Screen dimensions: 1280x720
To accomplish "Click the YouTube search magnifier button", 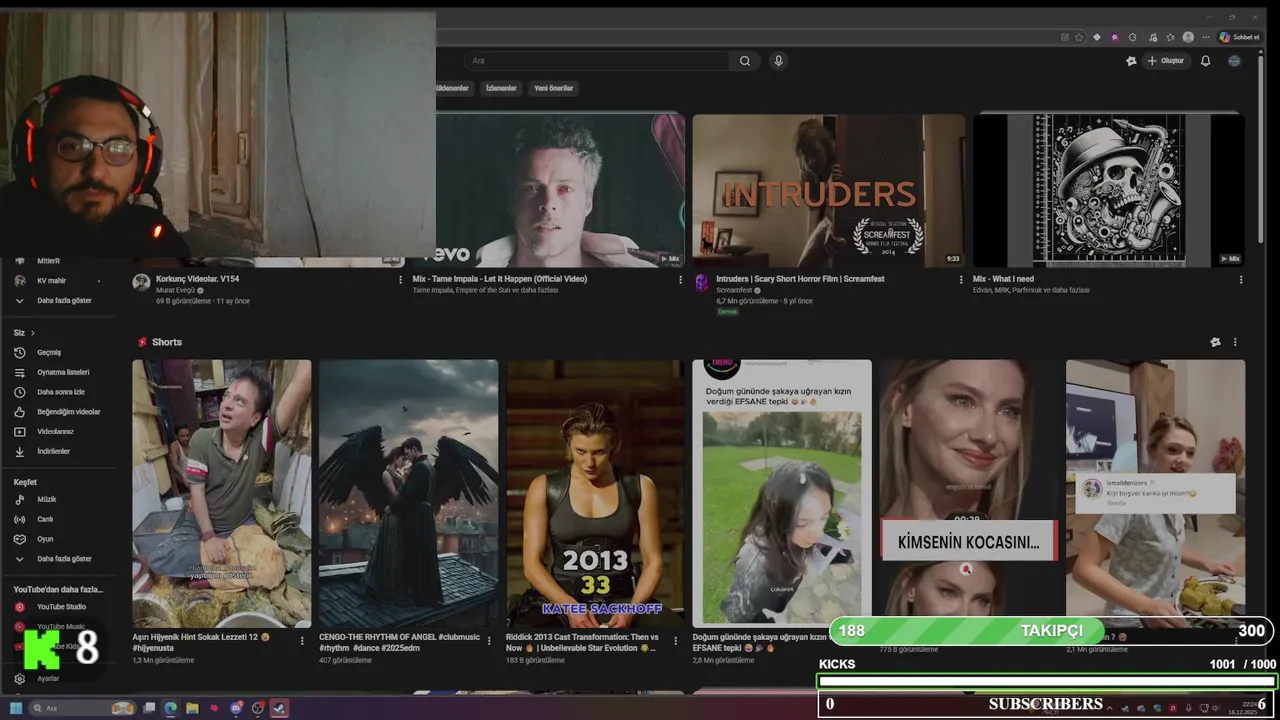I will [745, 61].
